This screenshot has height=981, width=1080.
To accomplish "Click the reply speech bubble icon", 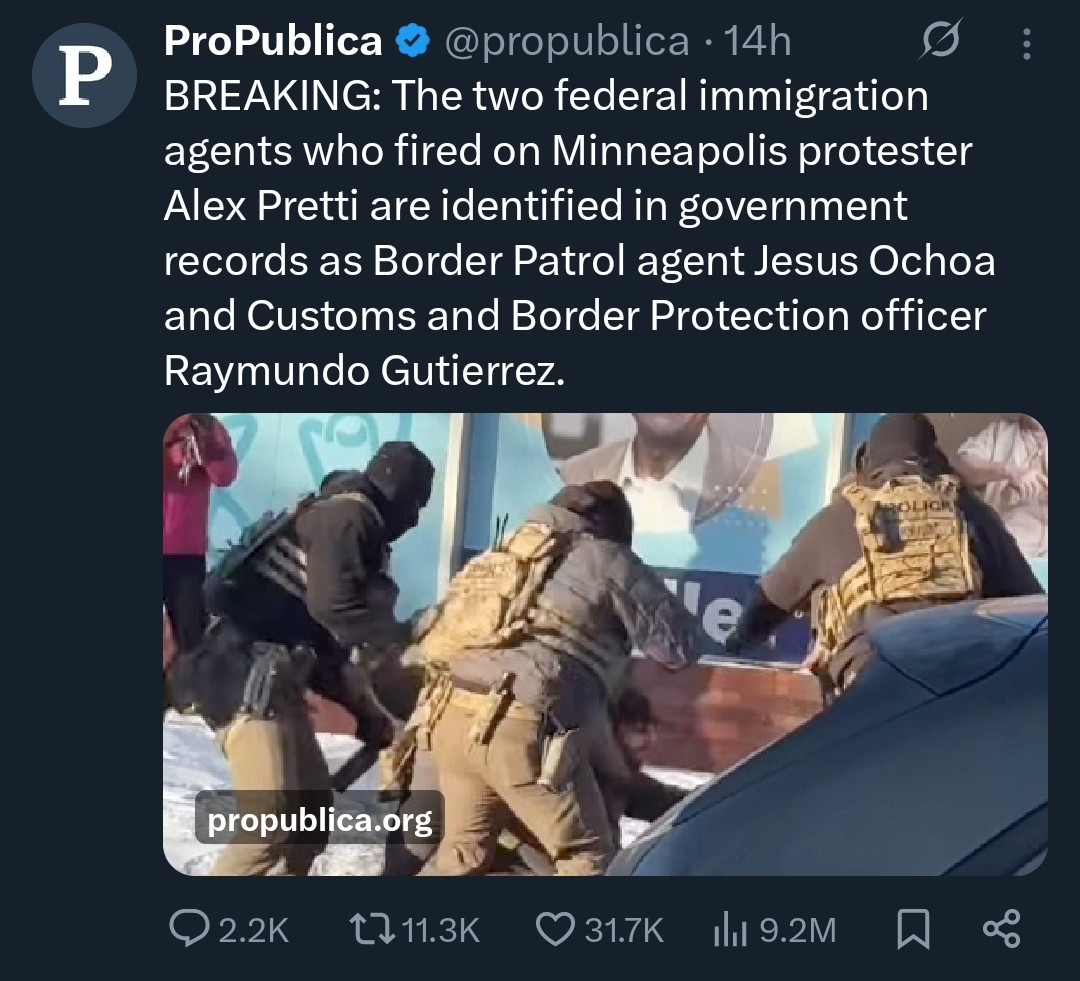I will click(189, 929).
